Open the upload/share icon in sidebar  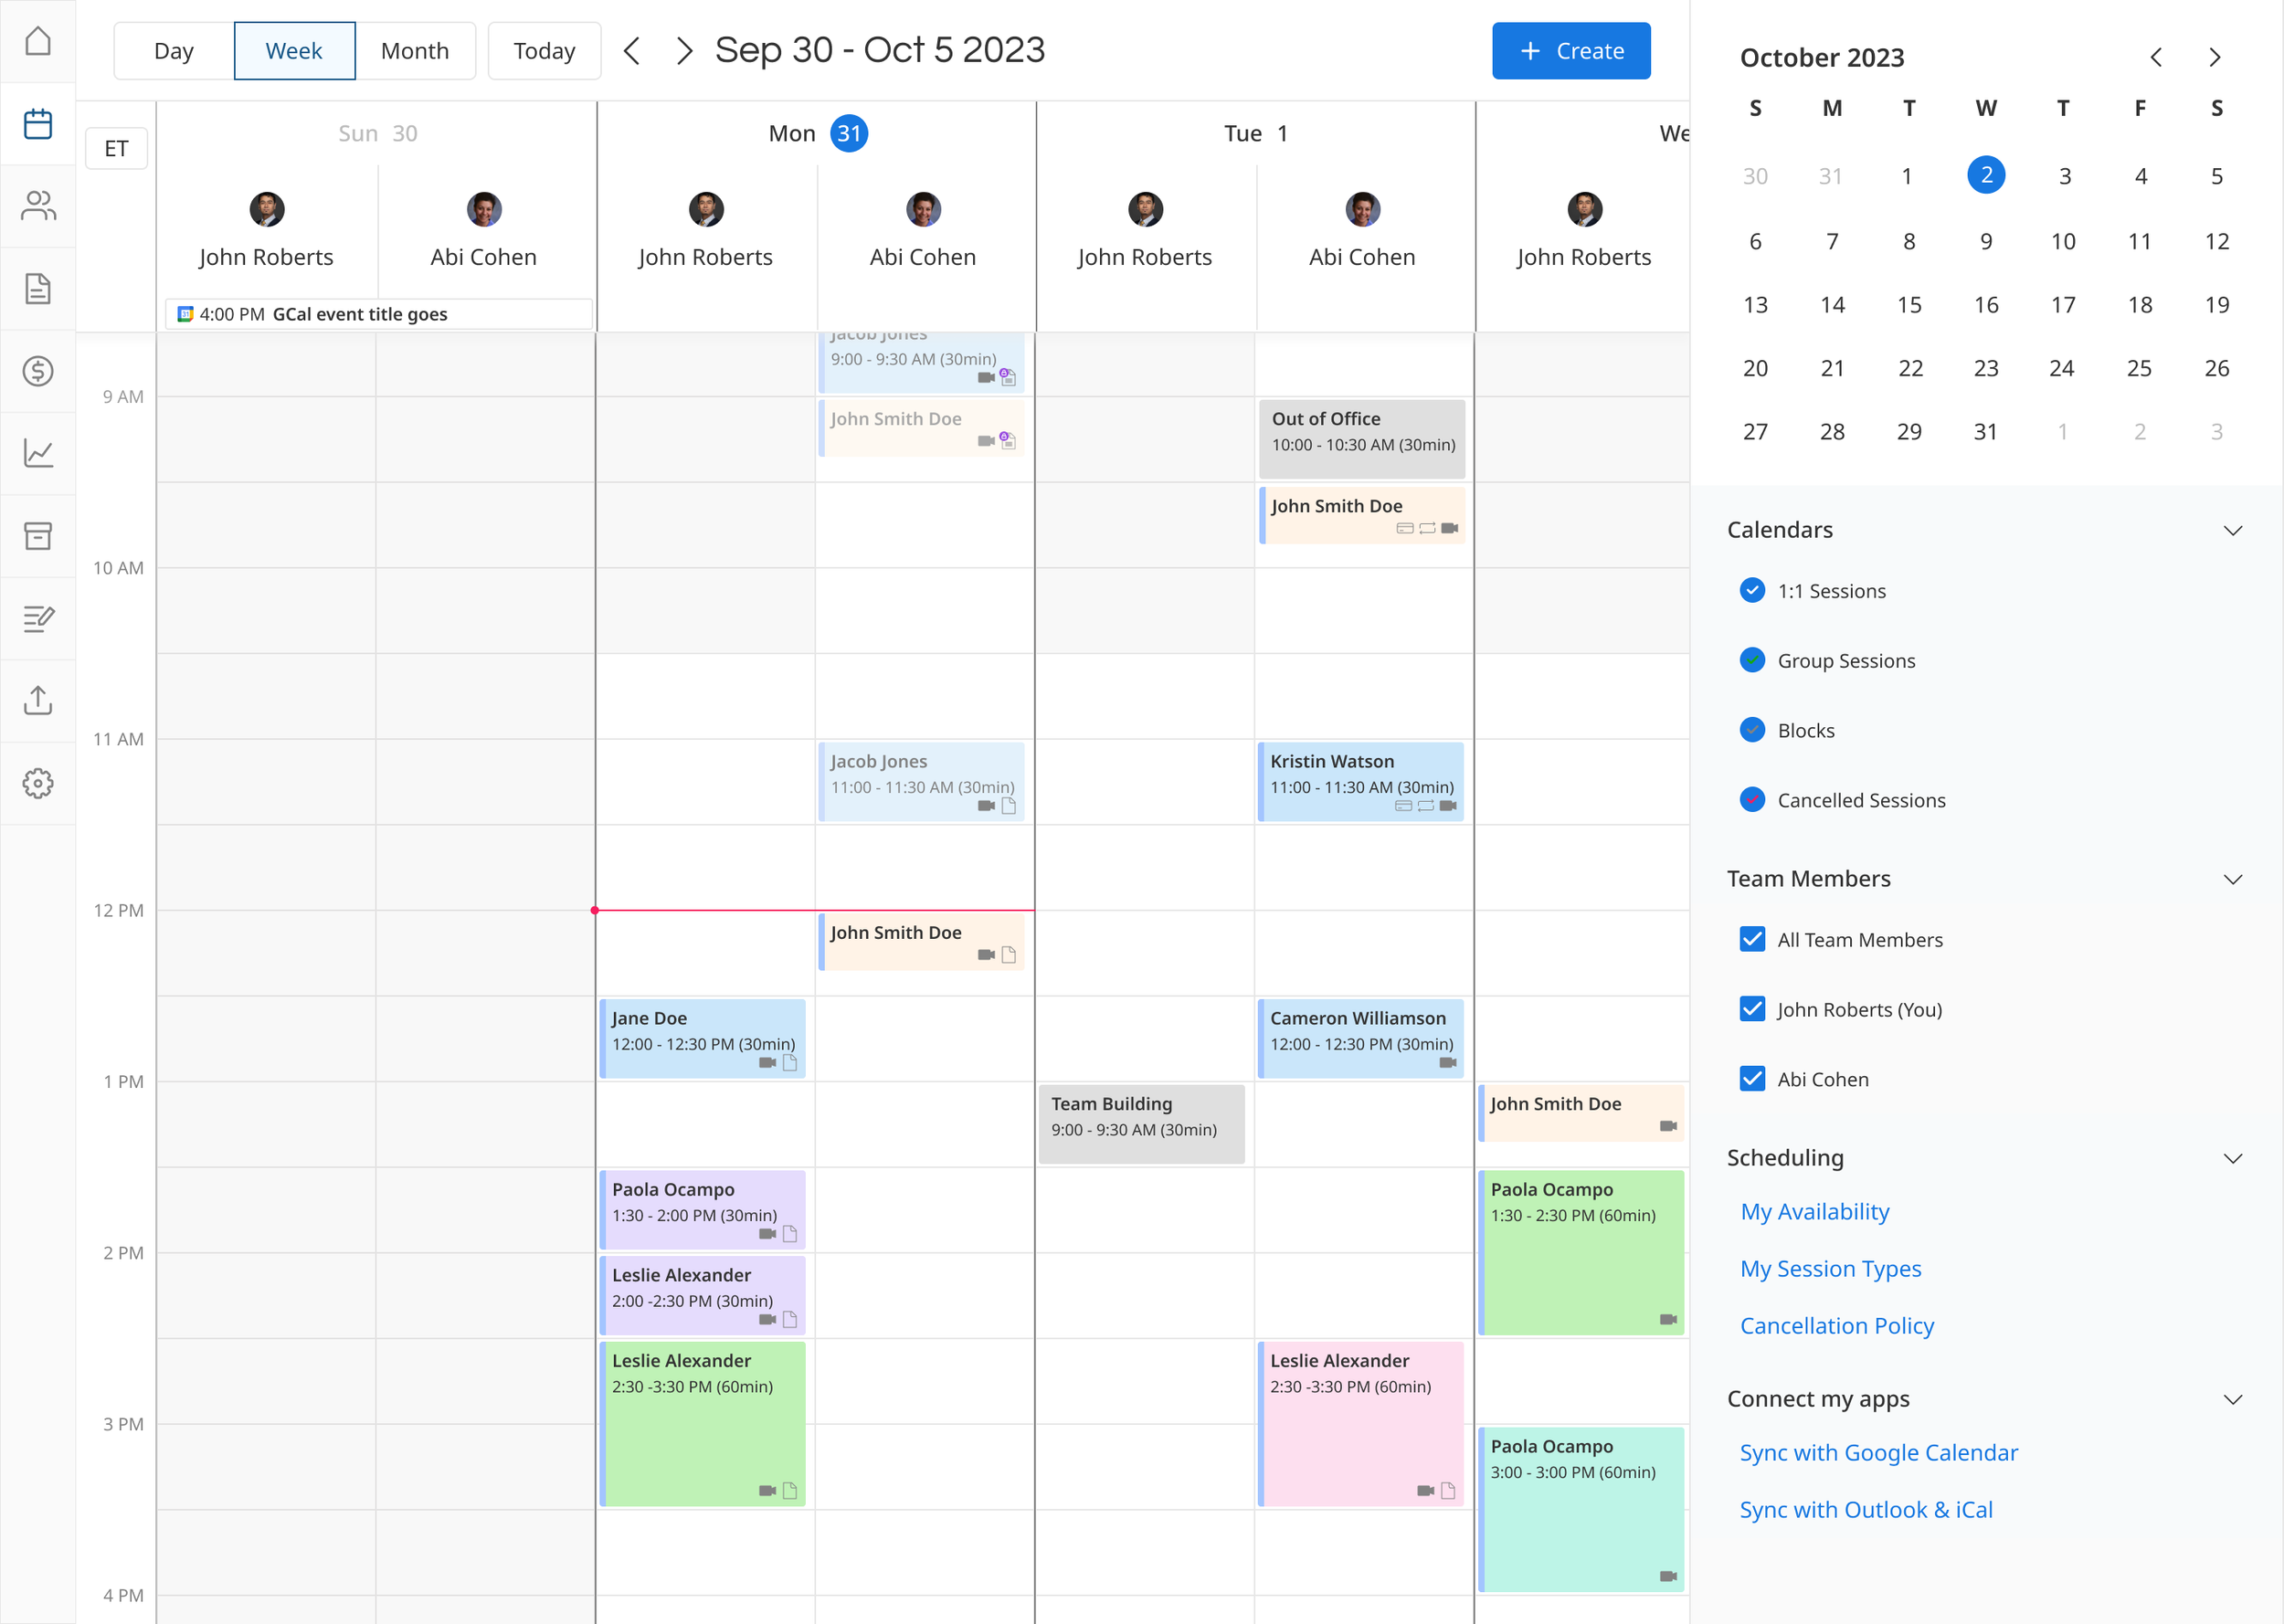coord(38,700)
